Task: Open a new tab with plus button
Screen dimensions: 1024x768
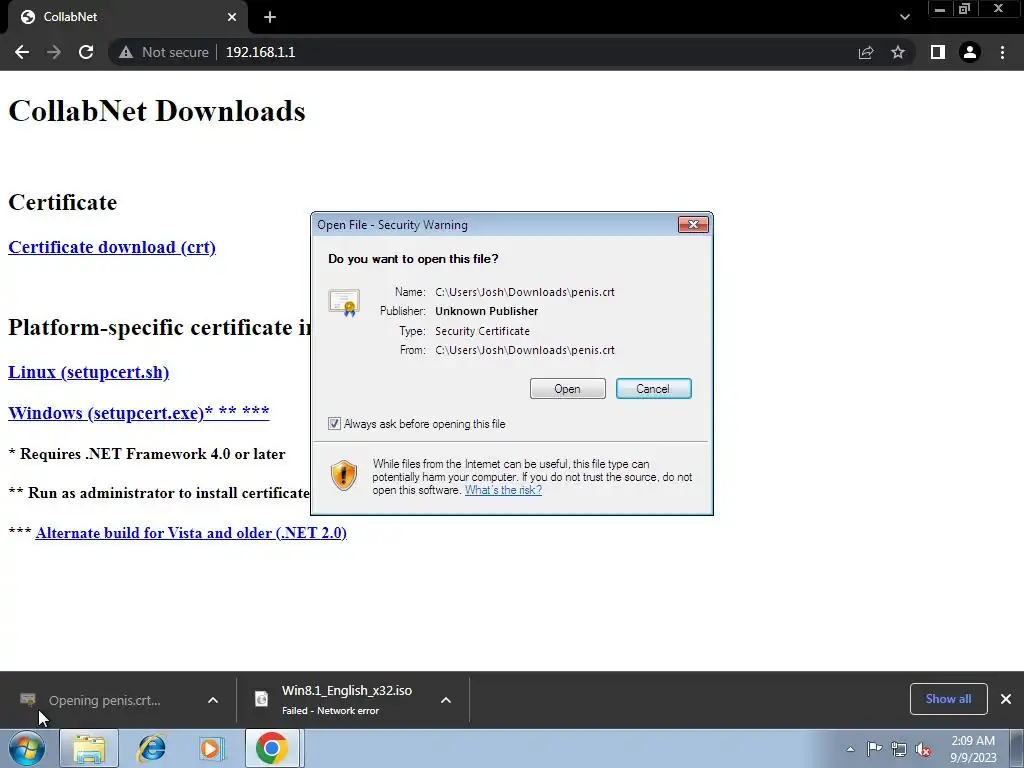Action: click(270, 17)
